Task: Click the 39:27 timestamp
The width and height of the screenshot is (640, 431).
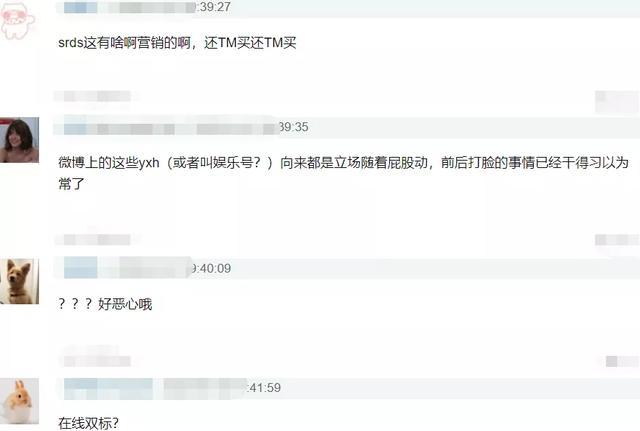Action: (213, 7)
